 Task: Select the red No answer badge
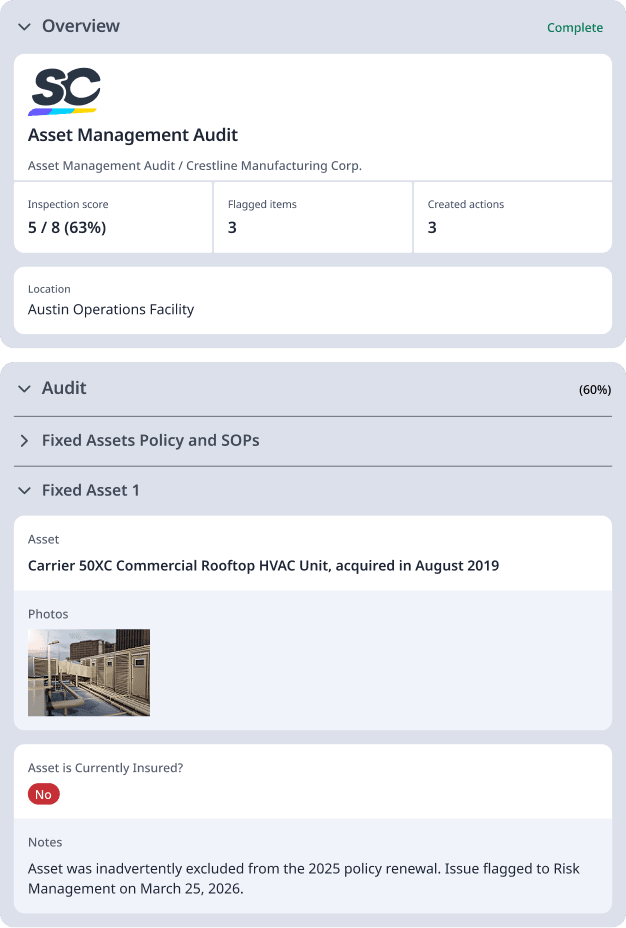click(x=43, y=793)
